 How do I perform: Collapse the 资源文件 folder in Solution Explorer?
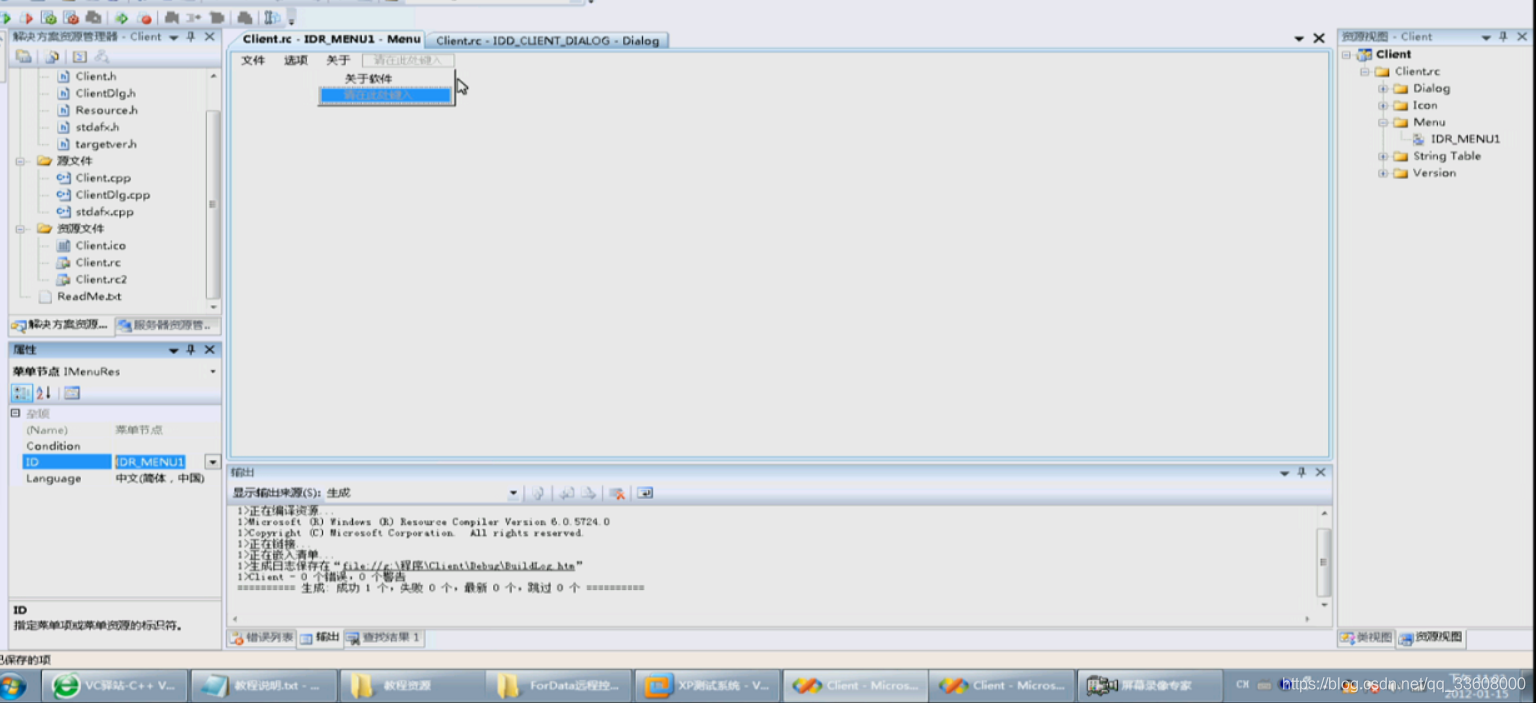click(20, 229)
